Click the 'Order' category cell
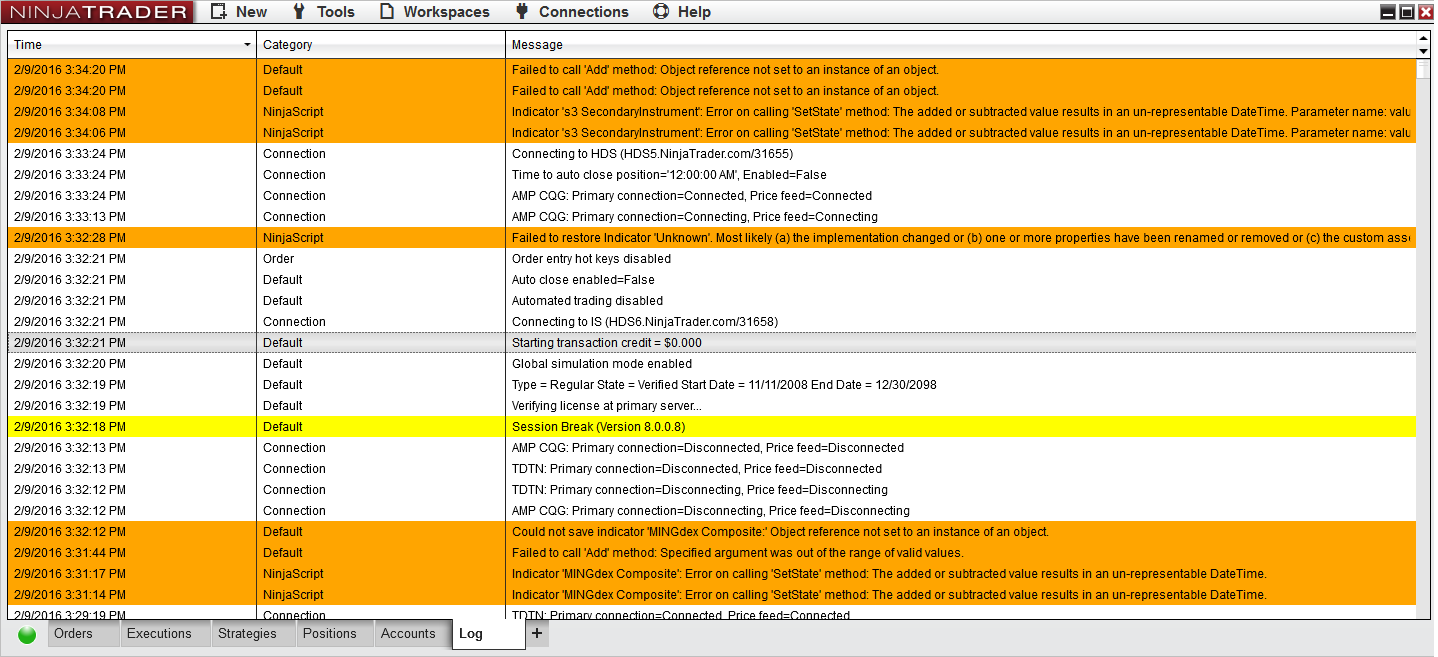Viewport: 1438px width, 657px height. click(381, 259)
